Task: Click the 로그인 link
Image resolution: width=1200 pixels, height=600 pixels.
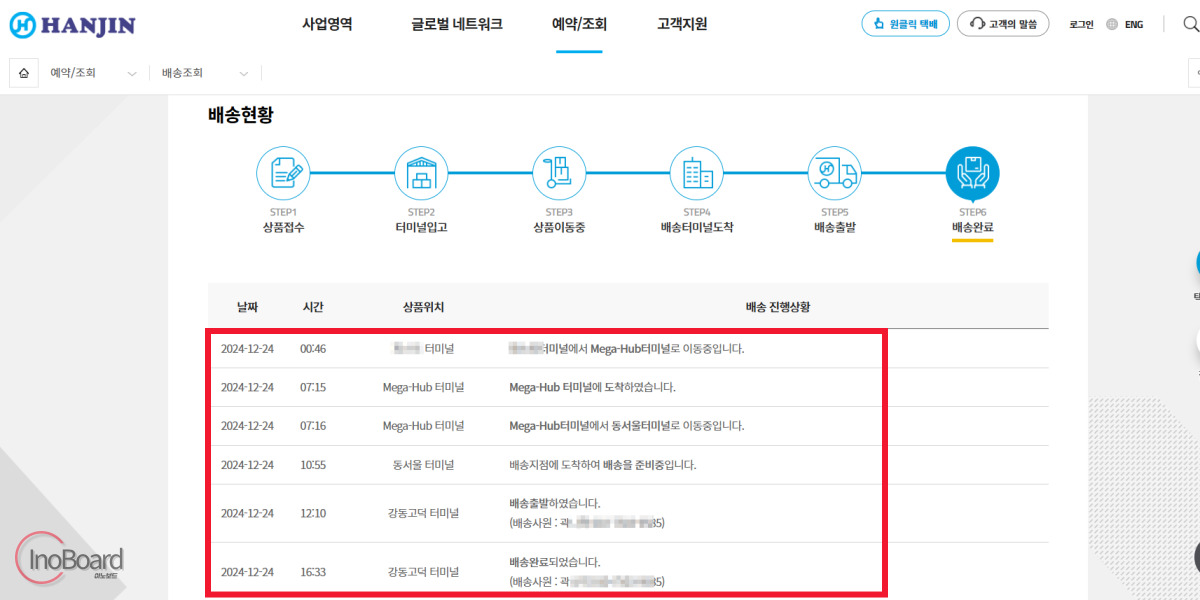Action: click(1081, 24)
